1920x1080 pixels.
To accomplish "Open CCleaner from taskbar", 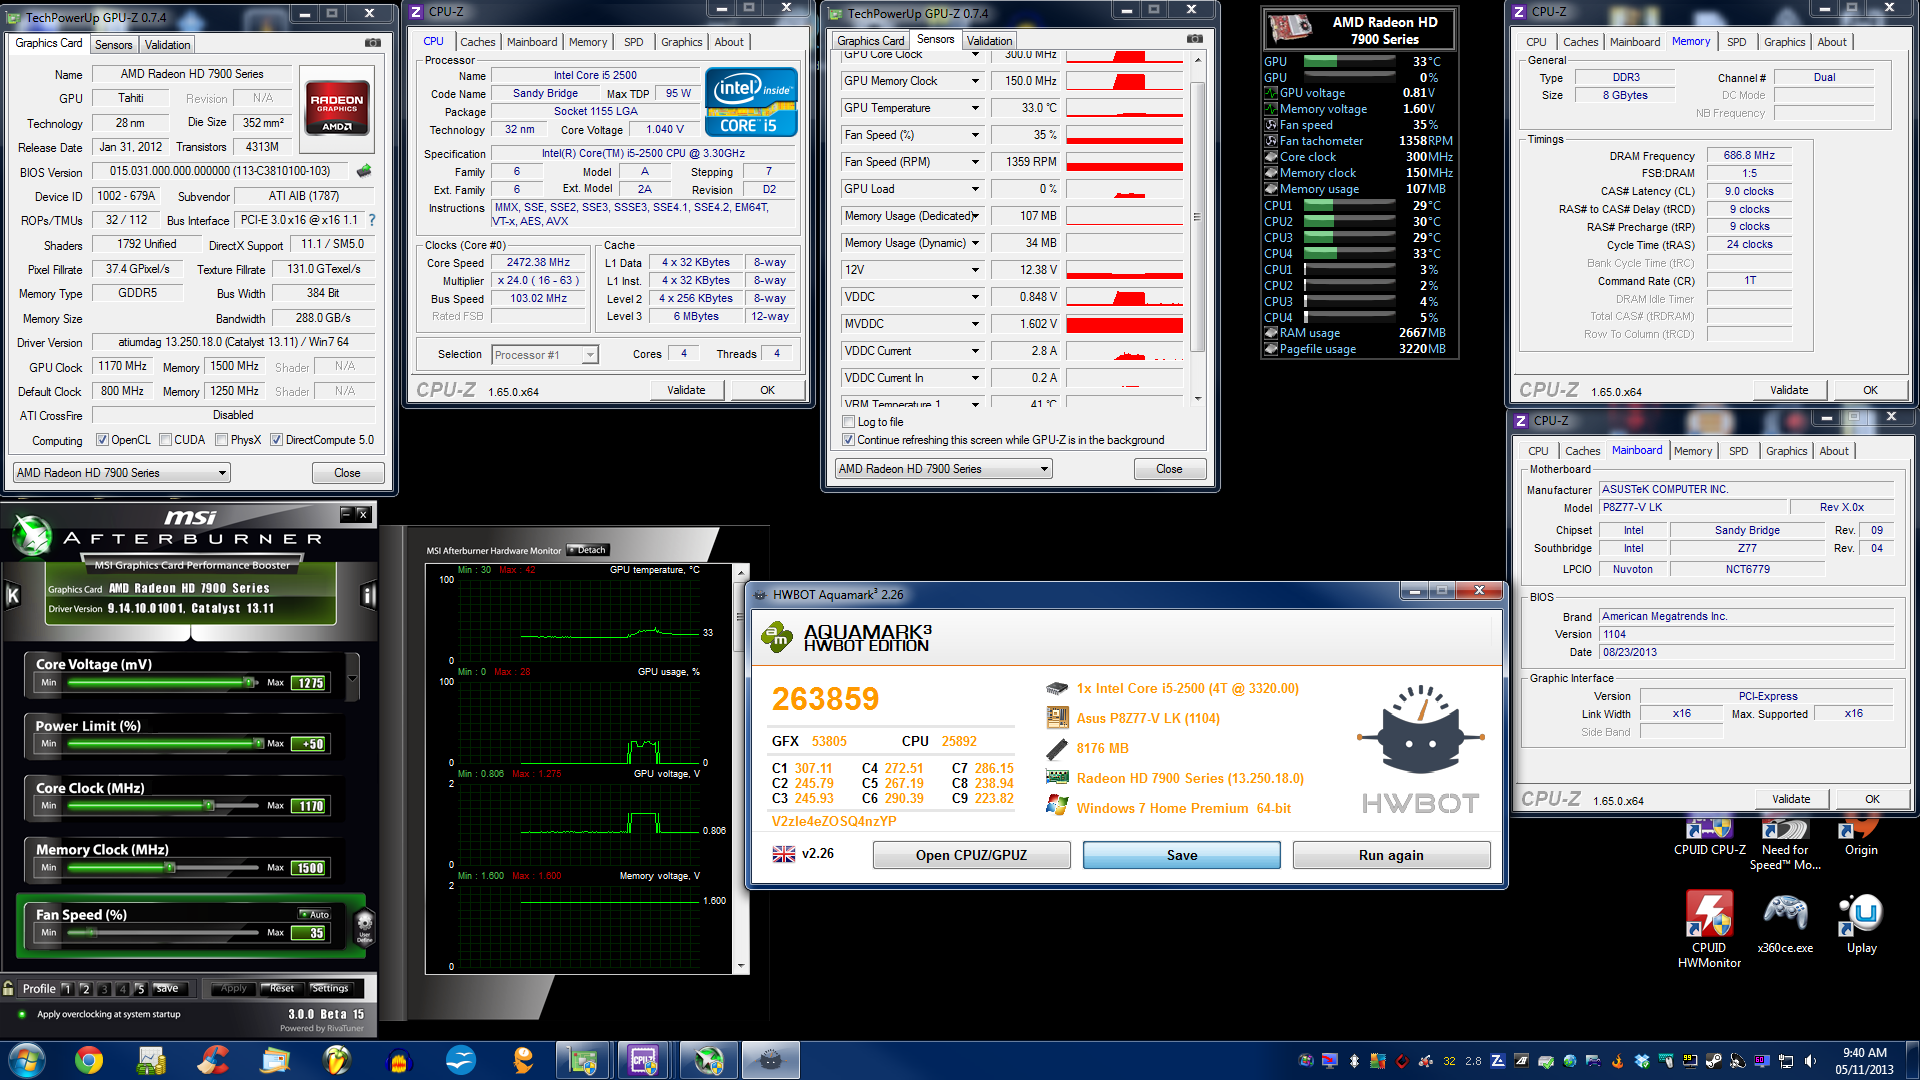I will click(x=213, y=1060).
